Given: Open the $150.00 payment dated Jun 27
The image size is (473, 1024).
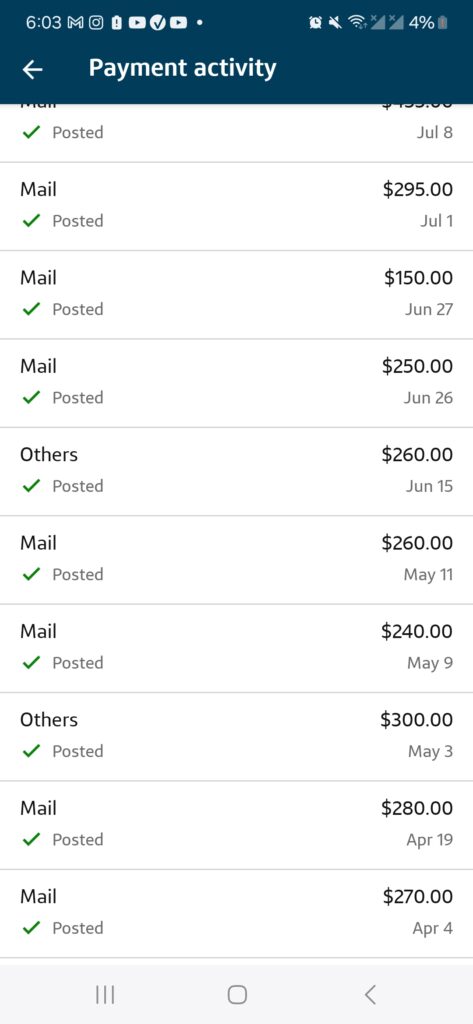Looking at the screenshot, I should point(236,295).
